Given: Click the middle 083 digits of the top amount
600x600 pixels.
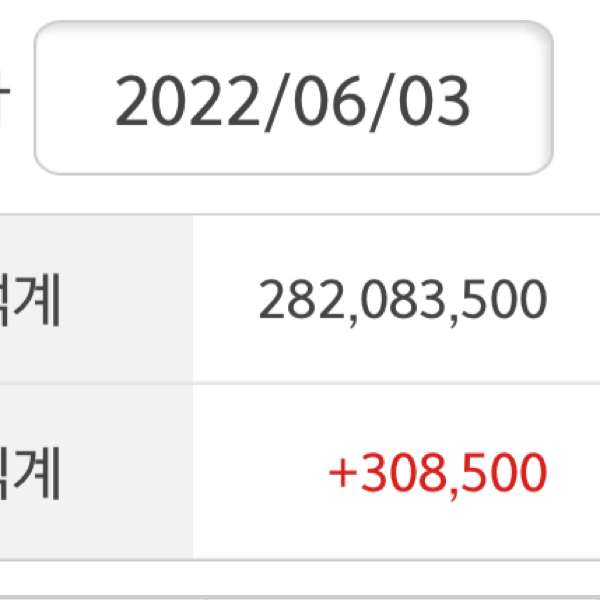Looking at the screenshot, I should point(401,300).
